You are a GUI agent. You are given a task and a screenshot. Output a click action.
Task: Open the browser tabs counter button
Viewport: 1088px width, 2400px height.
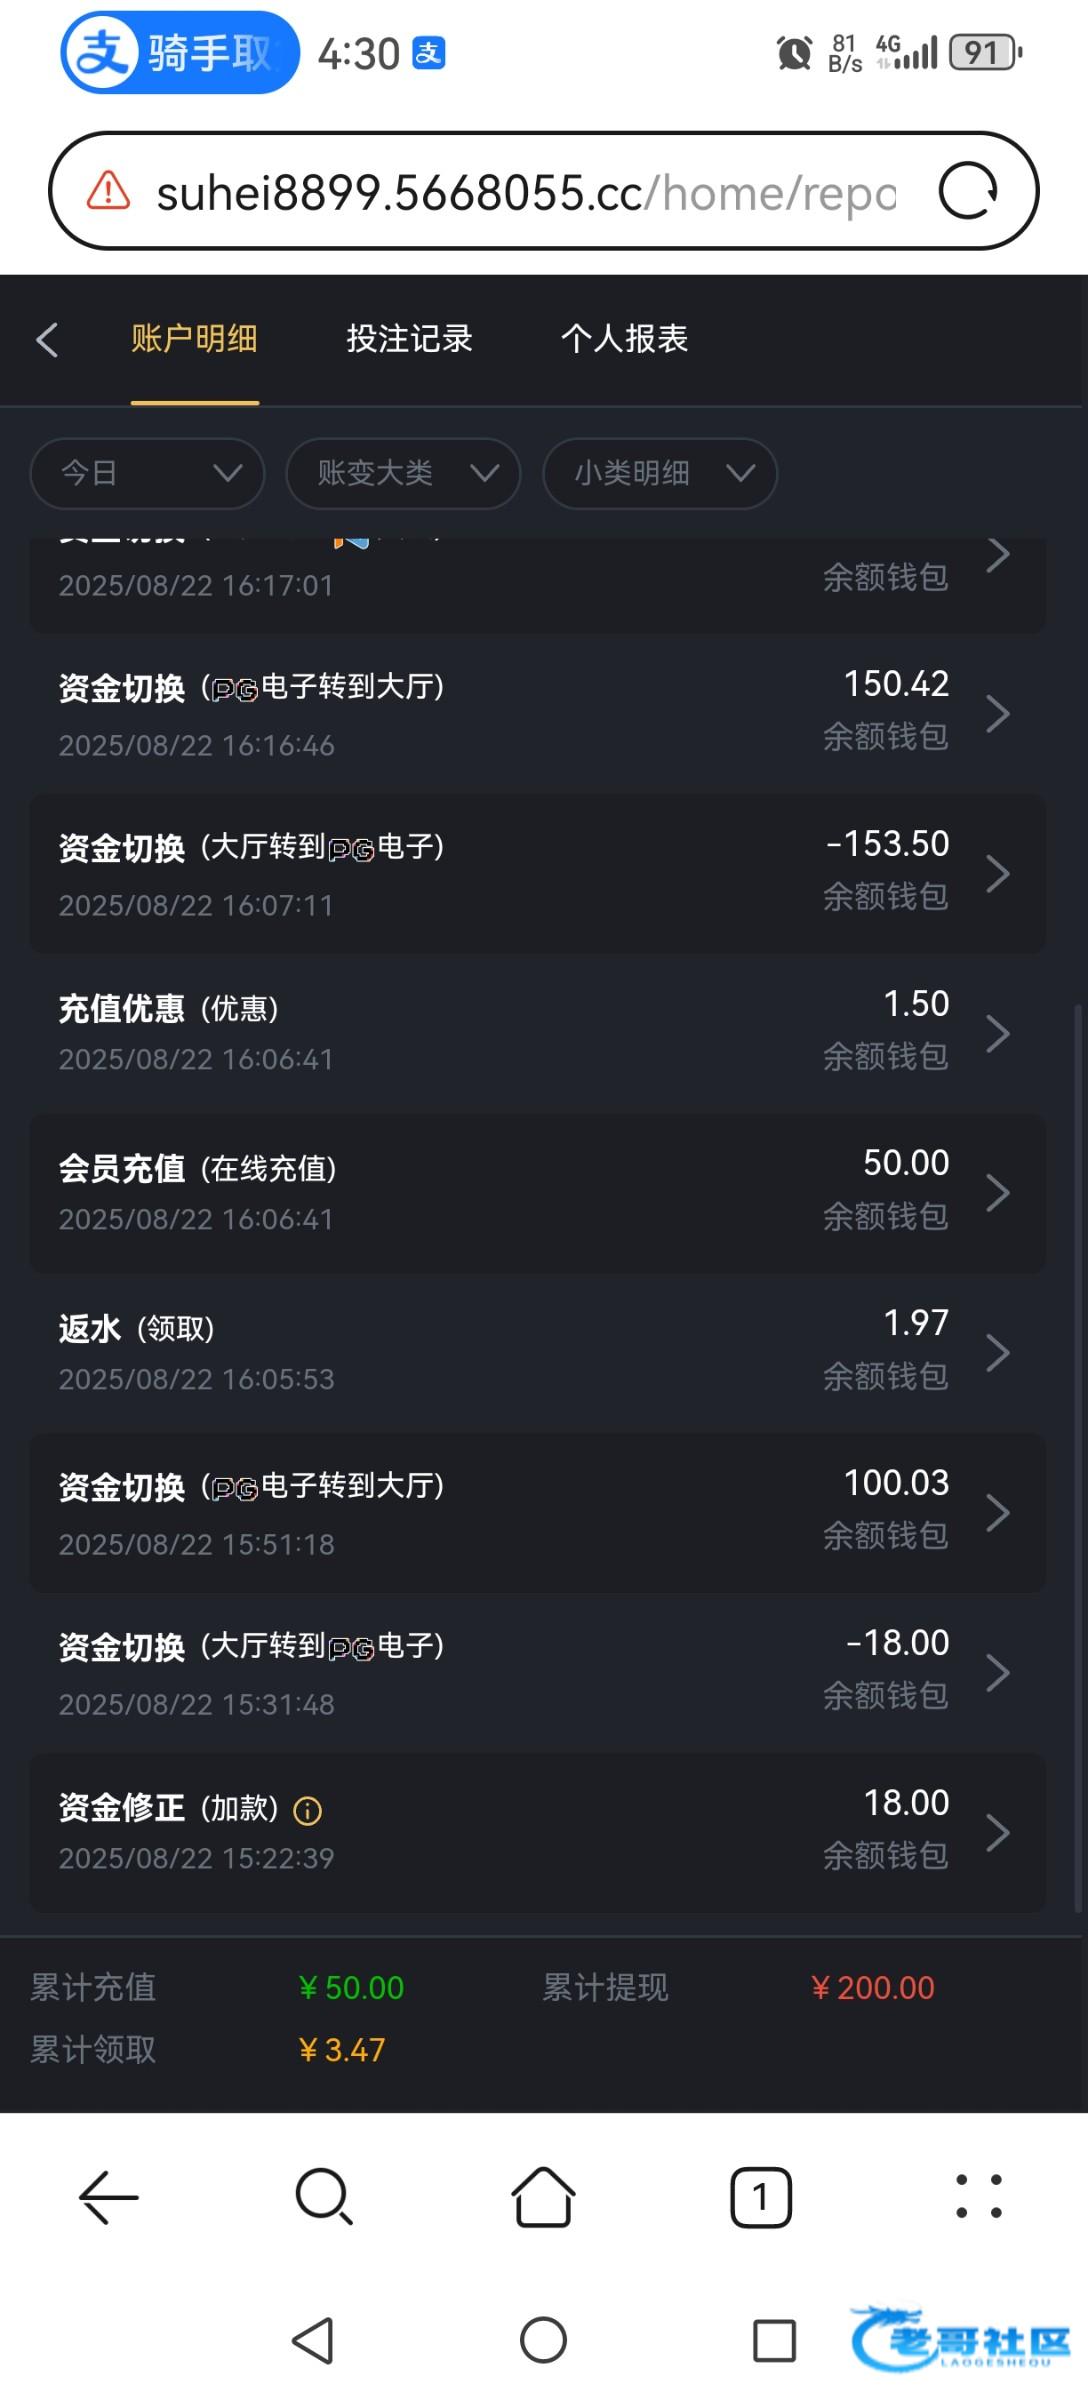point(761,2197)
